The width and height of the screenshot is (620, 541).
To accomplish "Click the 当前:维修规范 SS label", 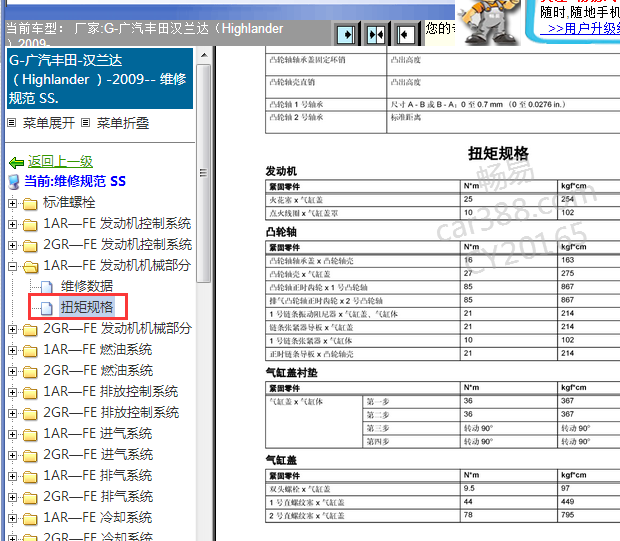I will 75,181.
